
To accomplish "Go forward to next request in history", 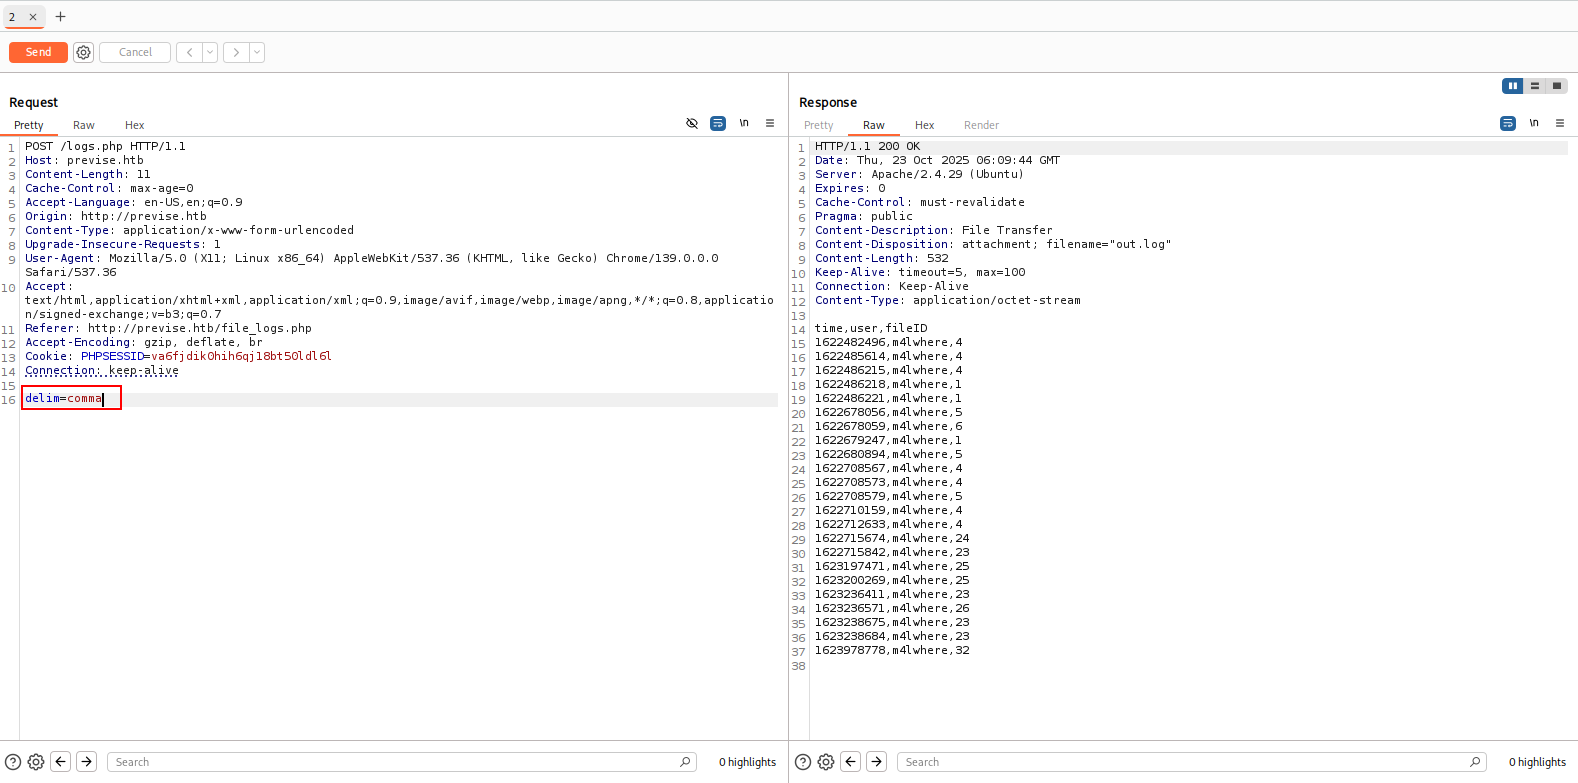I will 236,52.
